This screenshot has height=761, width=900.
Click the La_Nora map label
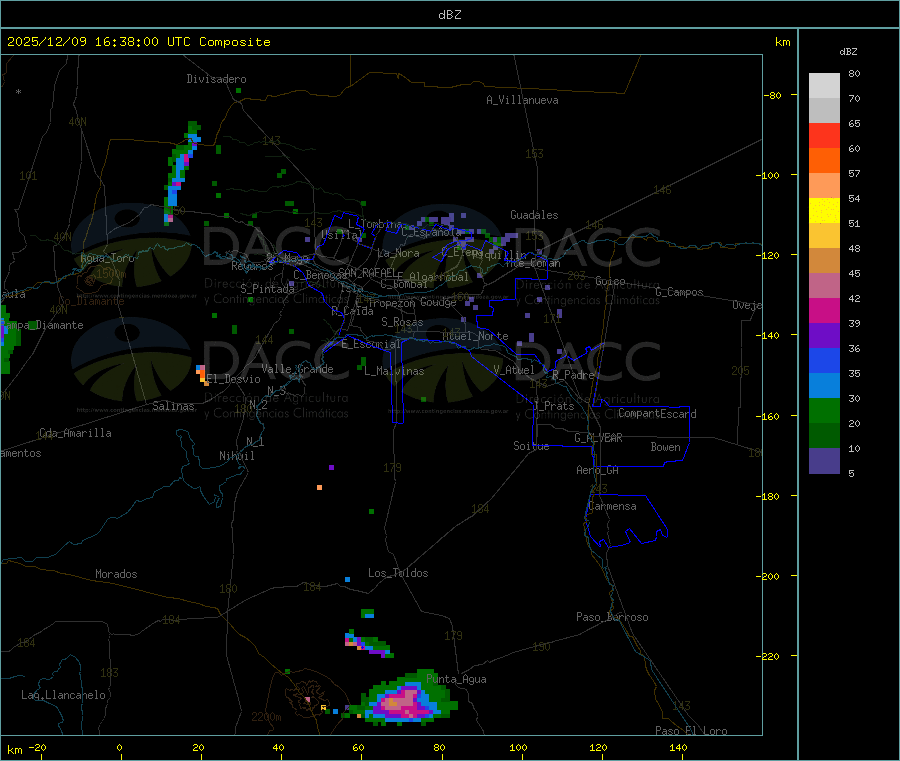click(x=398, y=253)
